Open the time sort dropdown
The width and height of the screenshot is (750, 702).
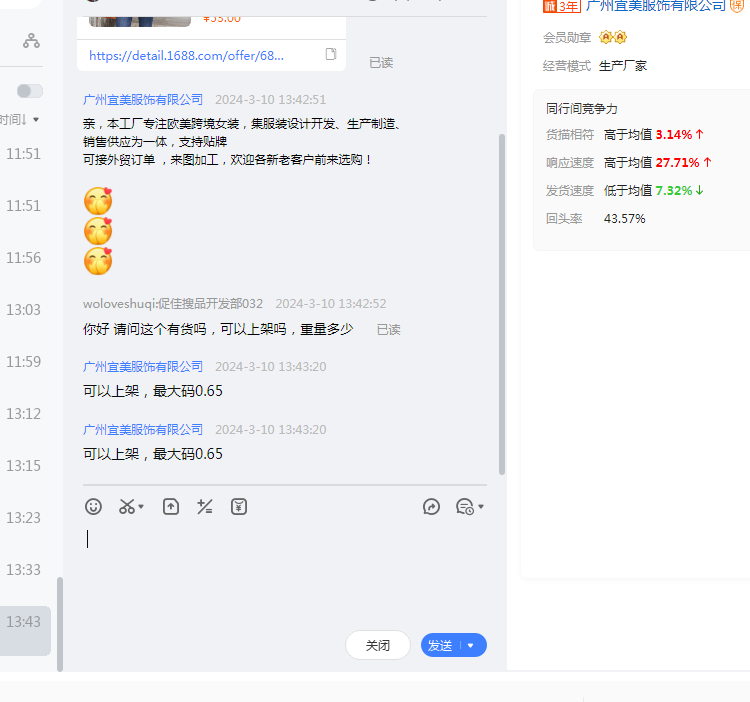click(x=22, y=120)
